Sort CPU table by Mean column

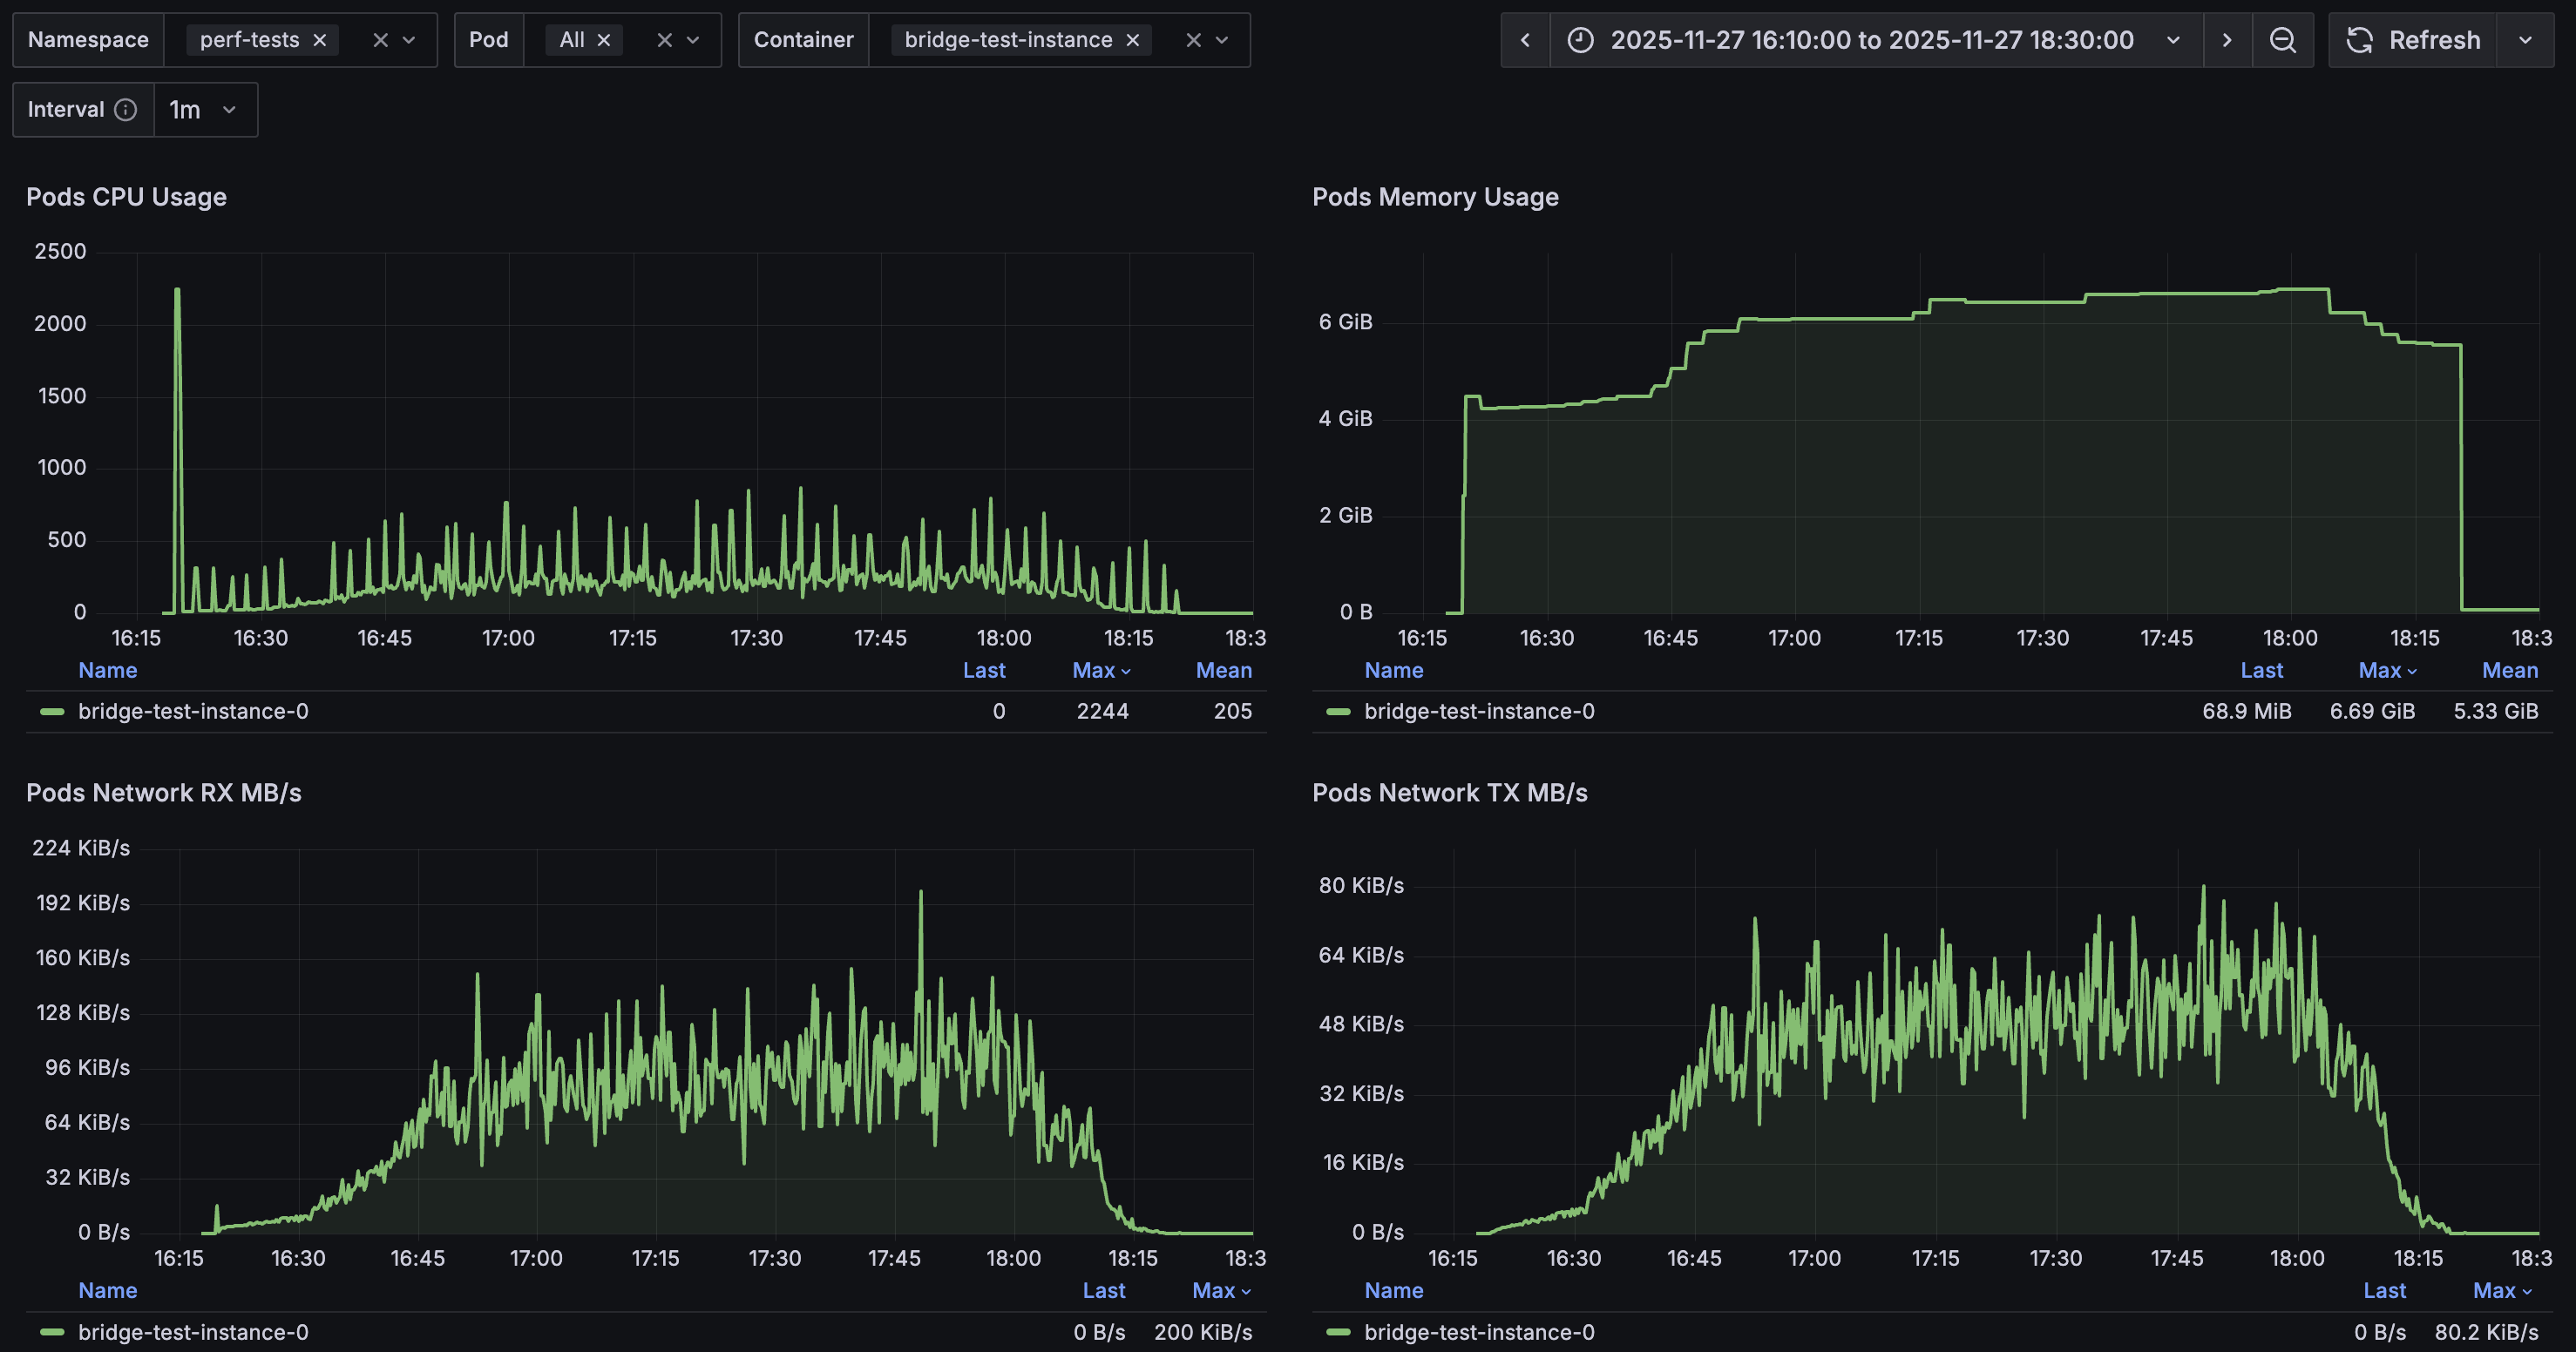[1224, 670]
